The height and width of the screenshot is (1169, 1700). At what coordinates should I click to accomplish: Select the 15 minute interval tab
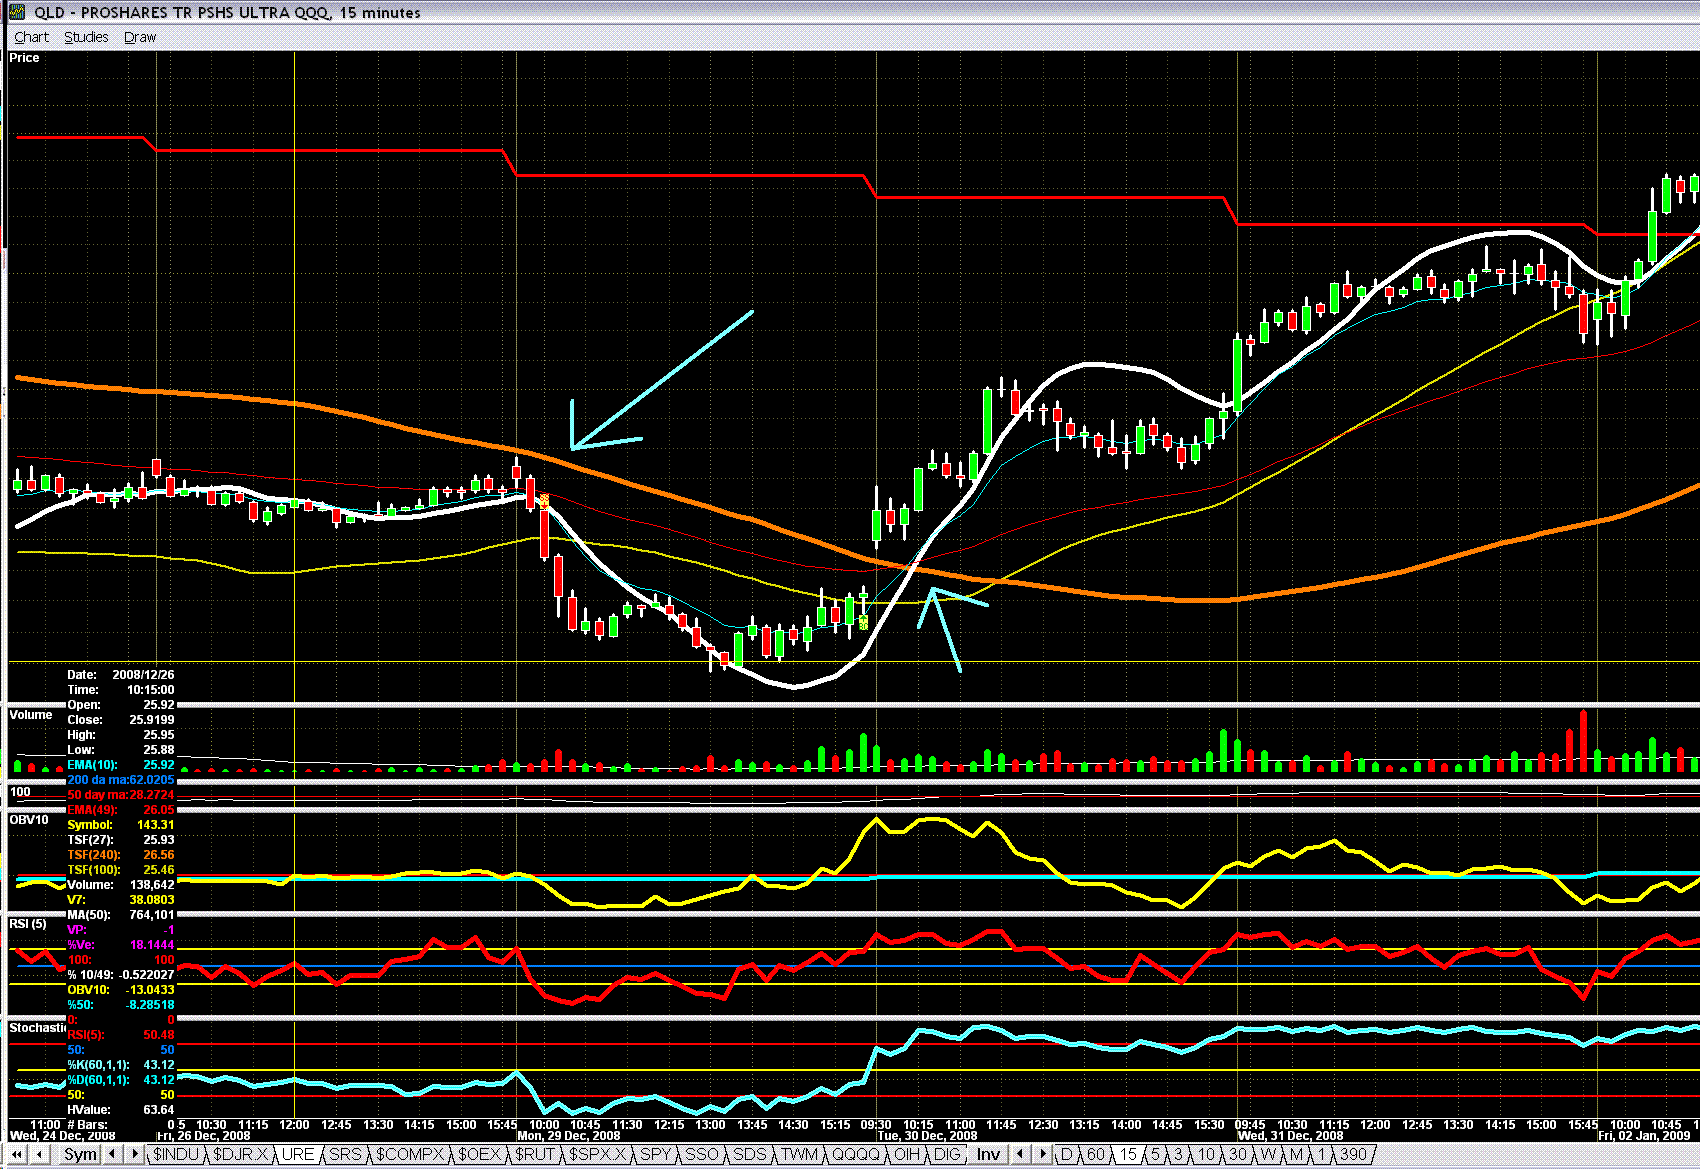1128,1154
